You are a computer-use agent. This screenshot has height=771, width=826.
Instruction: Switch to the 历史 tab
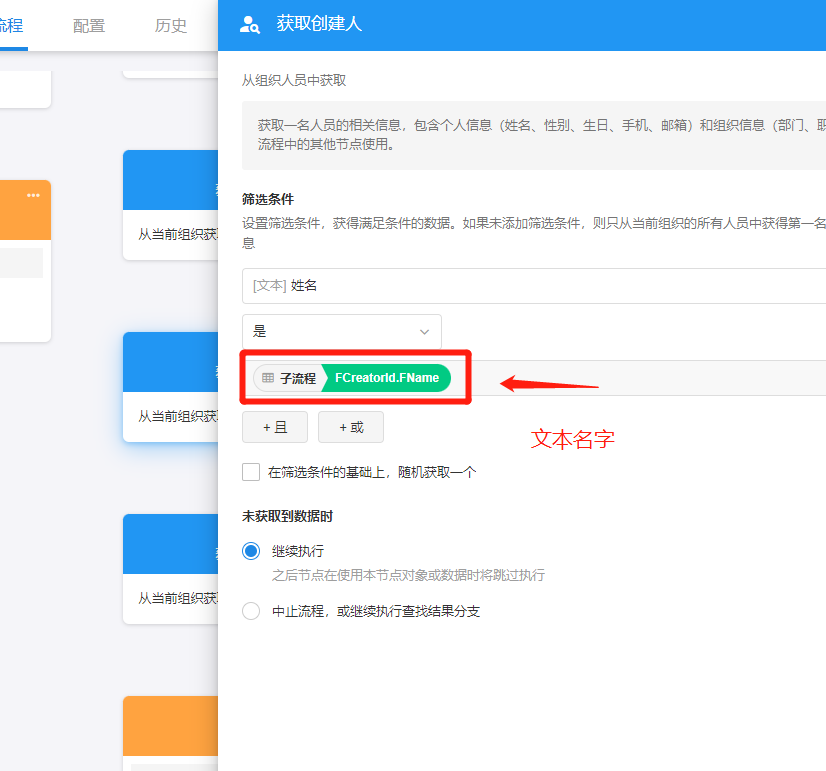[x=171, y=26]
